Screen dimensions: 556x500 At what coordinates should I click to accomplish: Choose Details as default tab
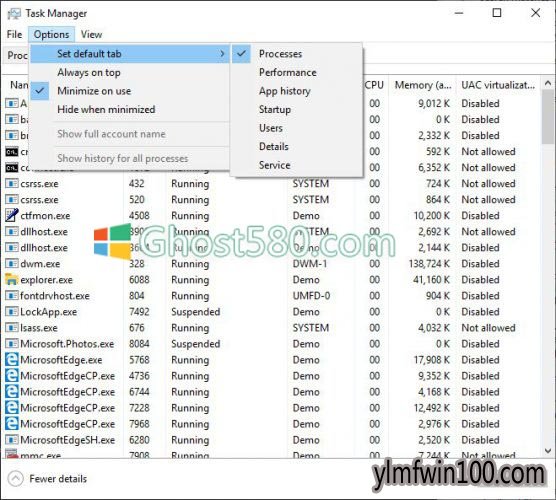[296, 146]
